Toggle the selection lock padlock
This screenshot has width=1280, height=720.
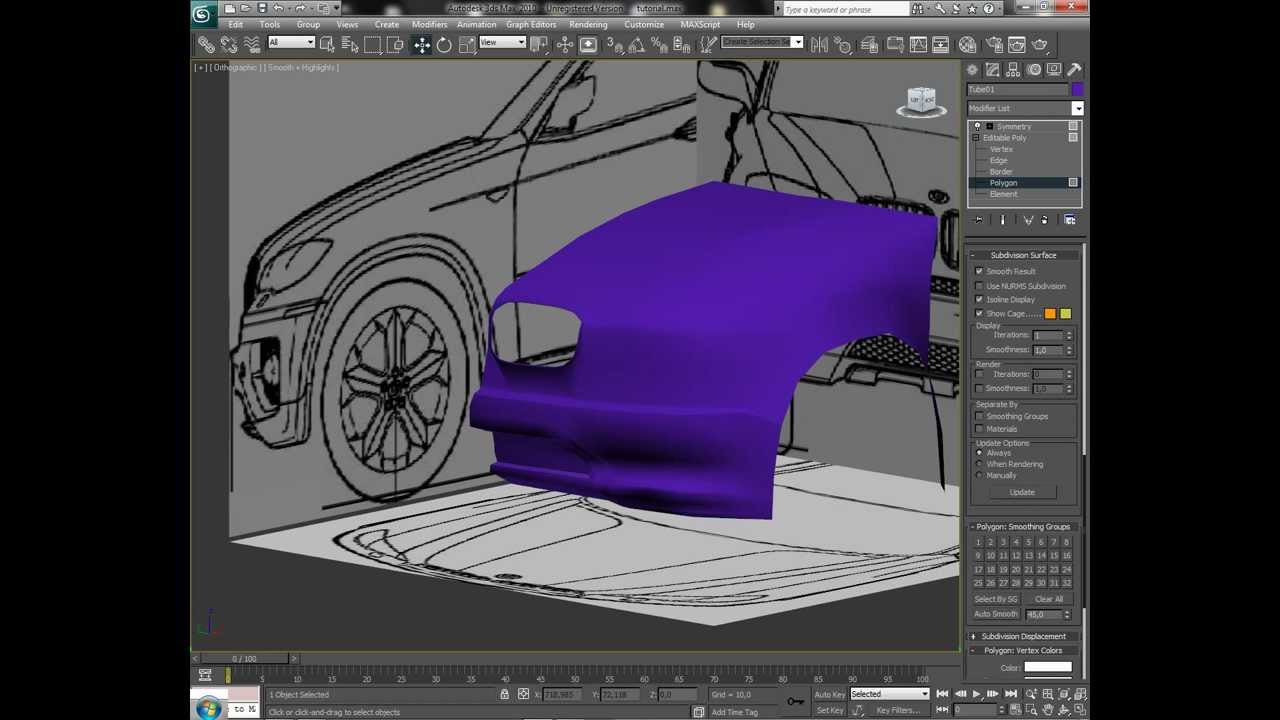(x=505, y=694)
